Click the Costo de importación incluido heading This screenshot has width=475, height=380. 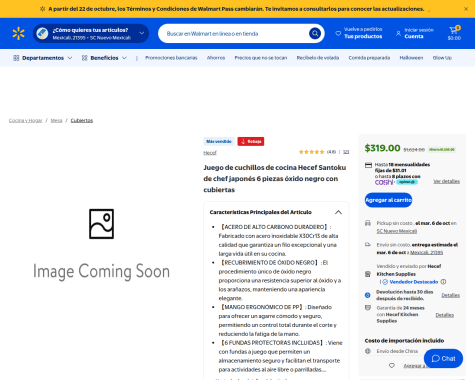(404, 341)
